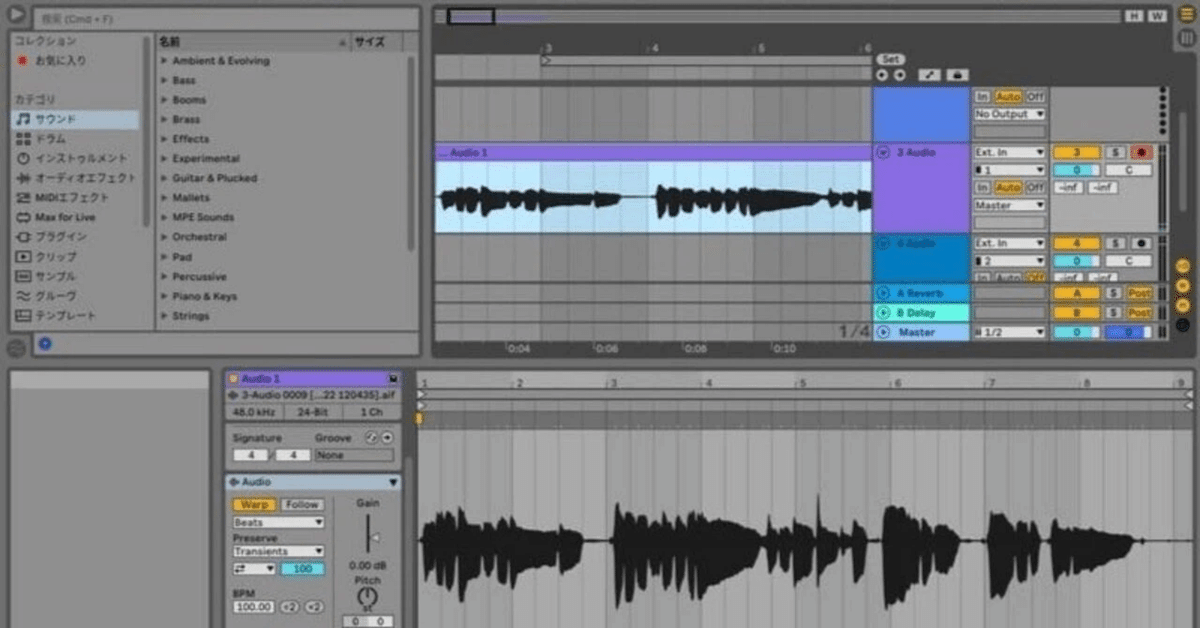Sort browser by サイズ column header
Screen dimensions: 1200x628
pos(377,42)
